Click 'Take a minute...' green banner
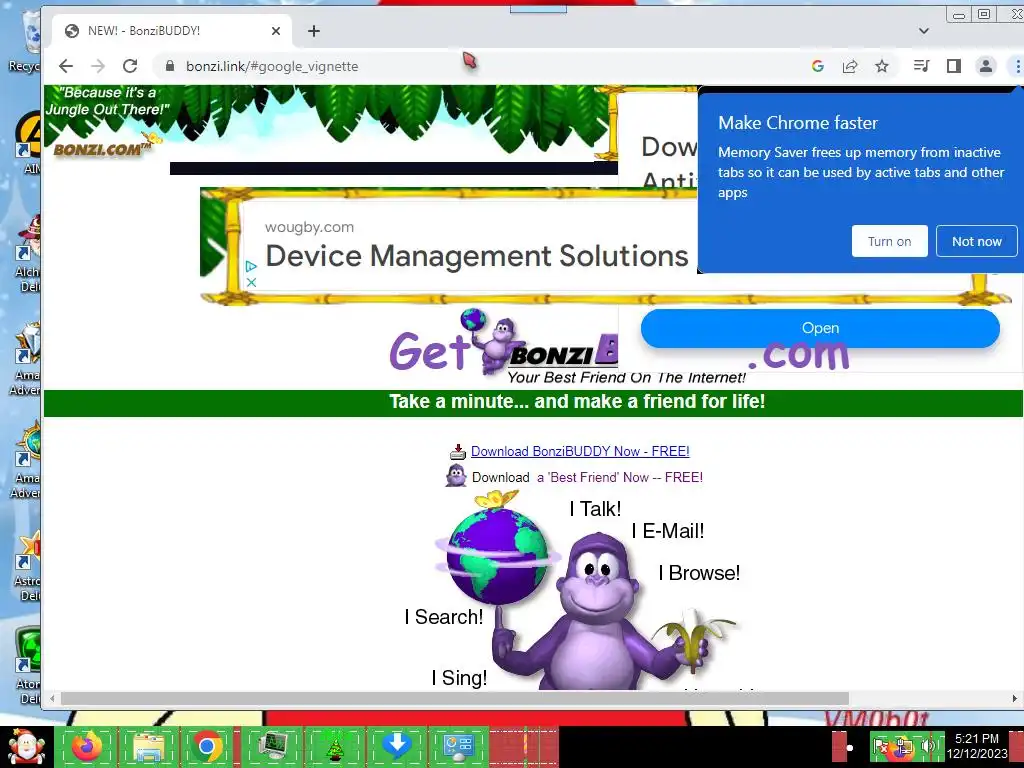1024x768 pixels. (577, 401)
